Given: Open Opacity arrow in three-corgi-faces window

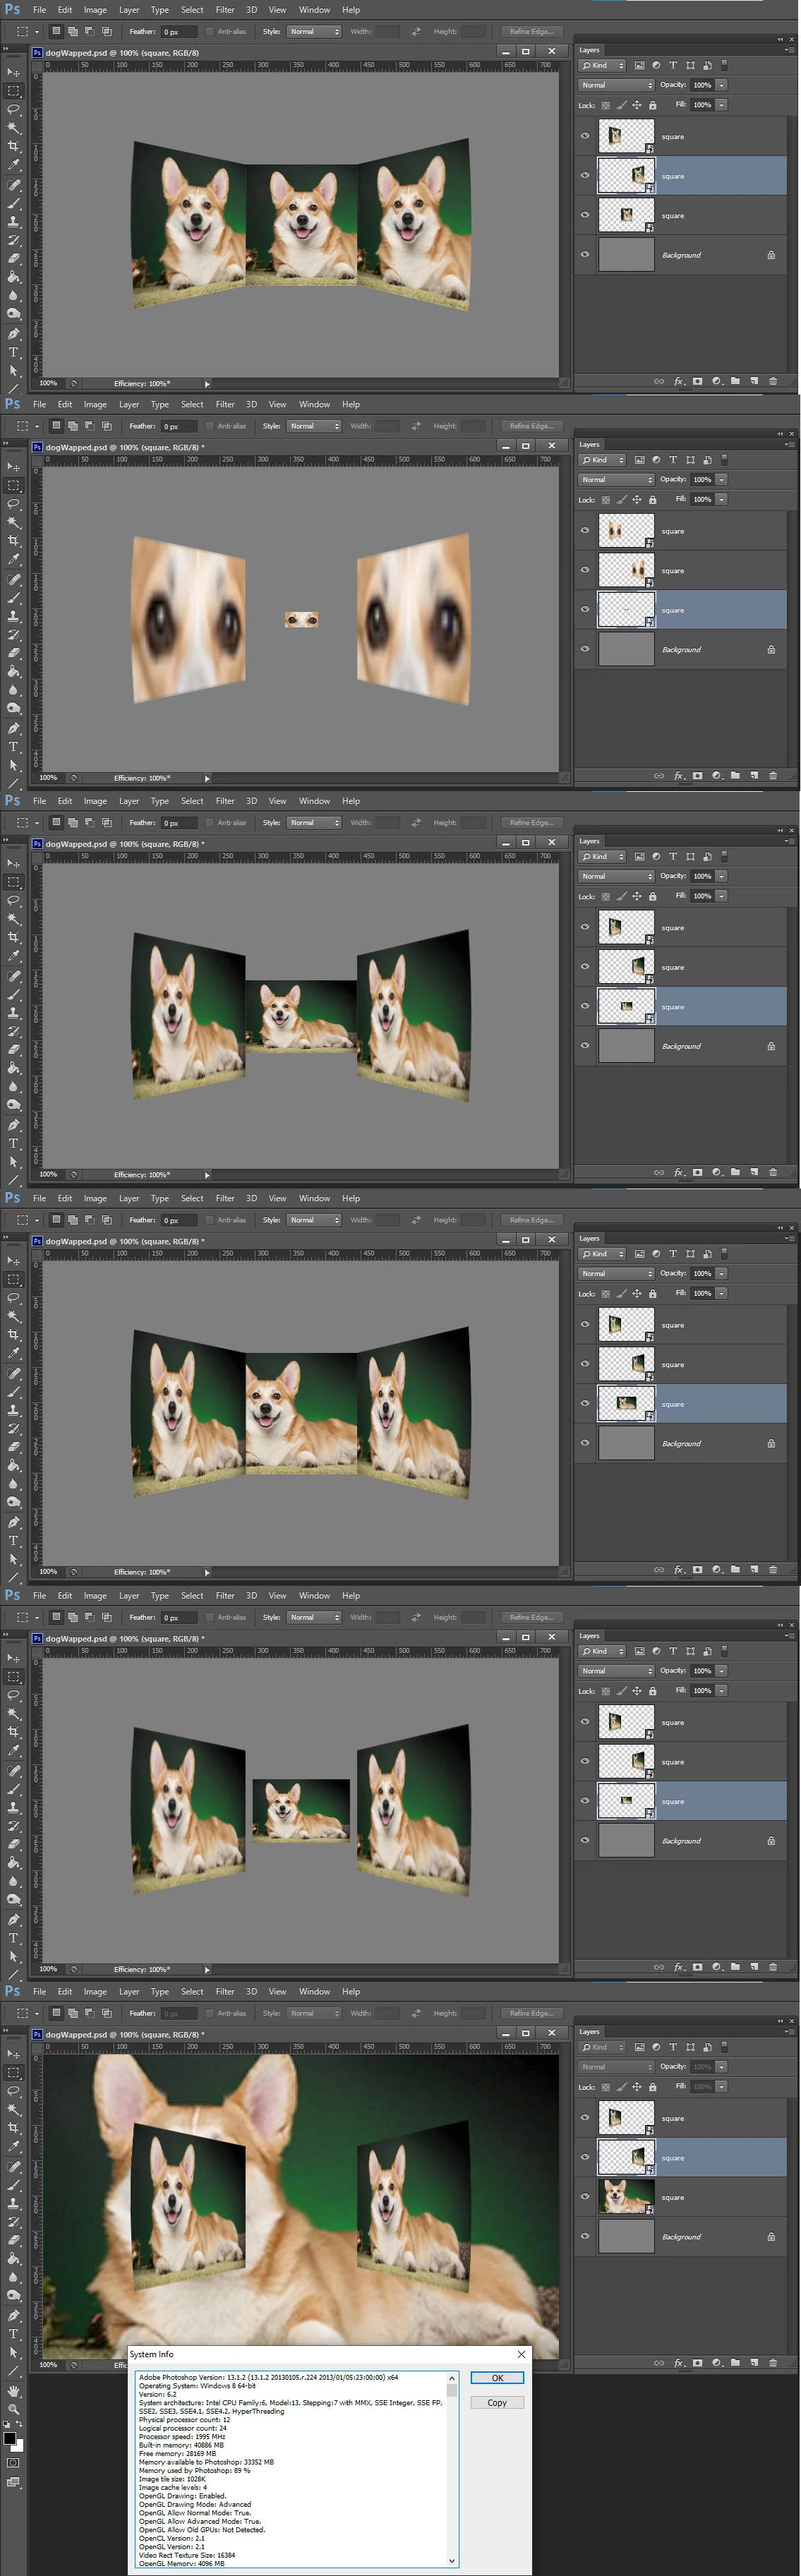Looking at the screenshot, I should 722,85.
